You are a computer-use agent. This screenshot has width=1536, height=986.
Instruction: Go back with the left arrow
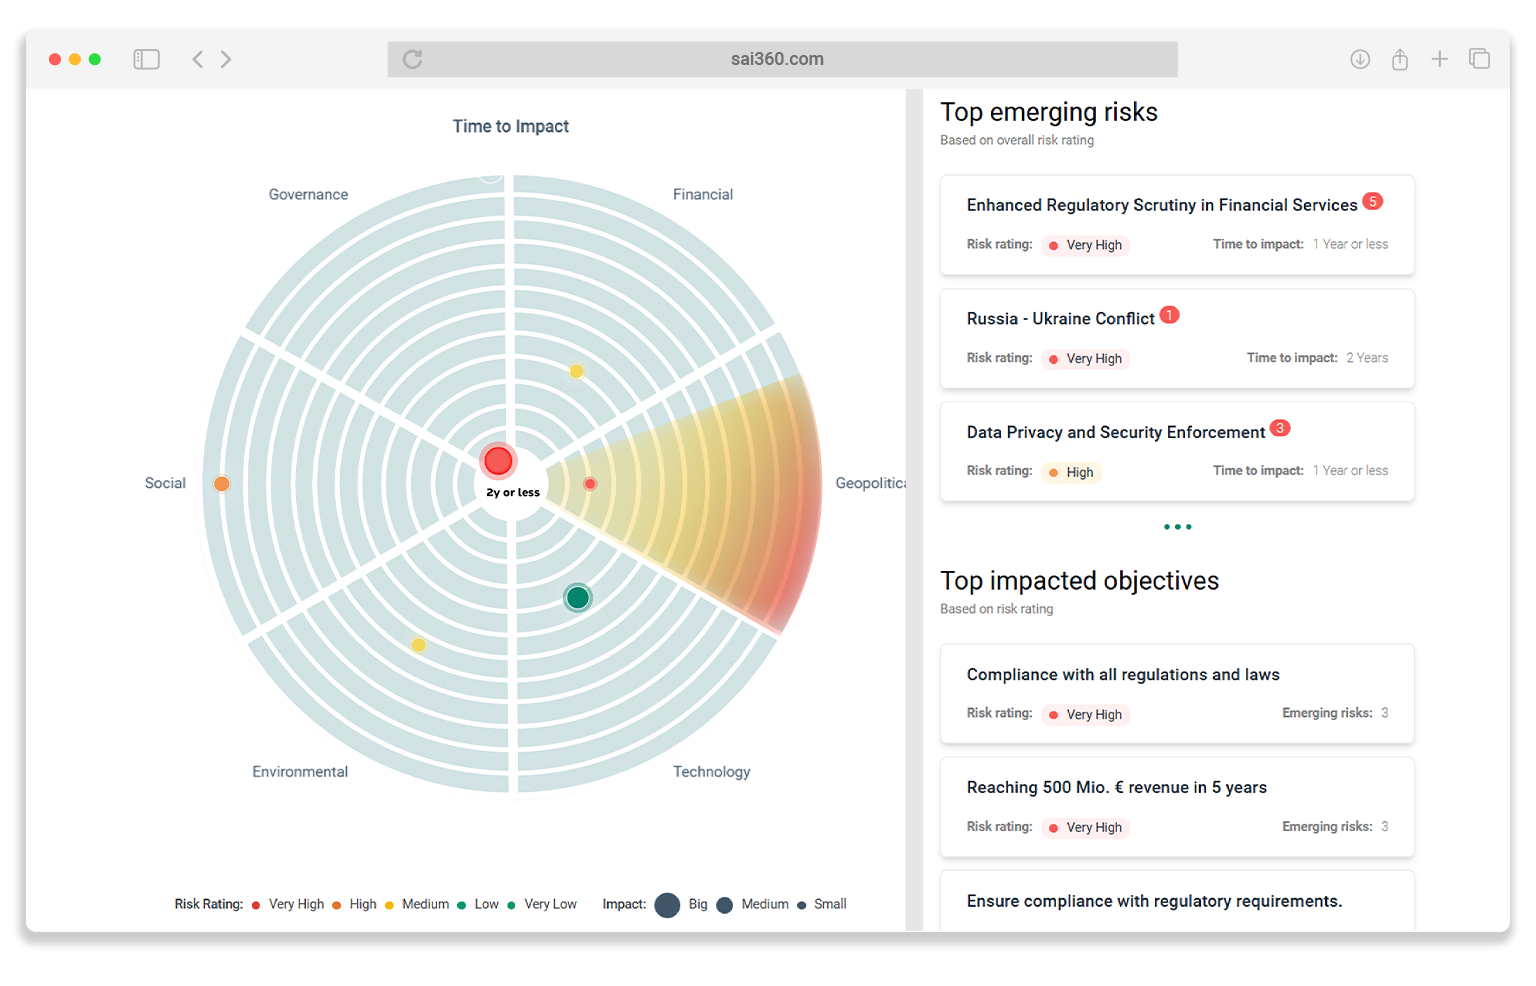click(x=198, y=59)
